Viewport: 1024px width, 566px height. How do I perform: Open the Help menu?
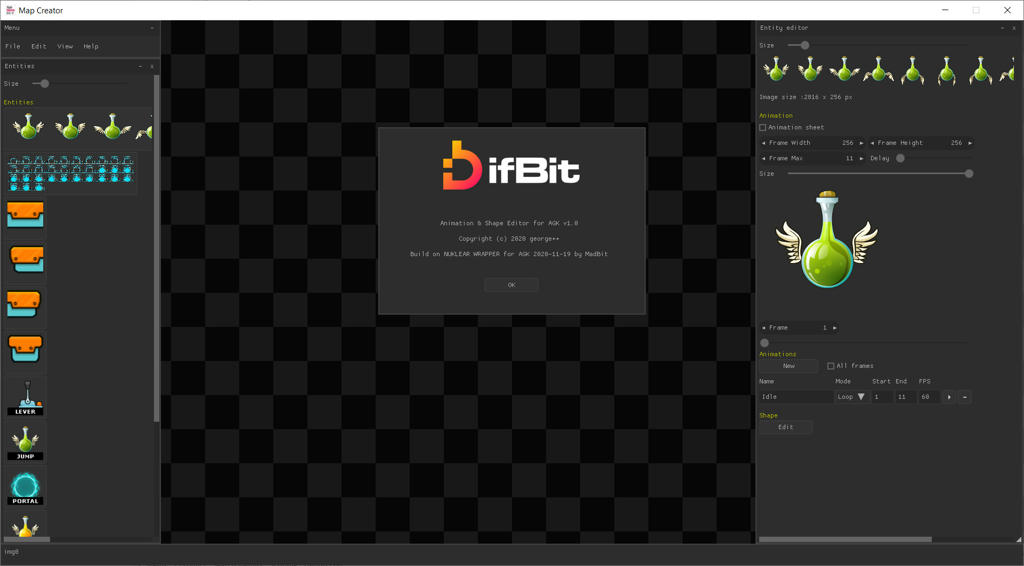pyautogui.click(x=91, y=46)
